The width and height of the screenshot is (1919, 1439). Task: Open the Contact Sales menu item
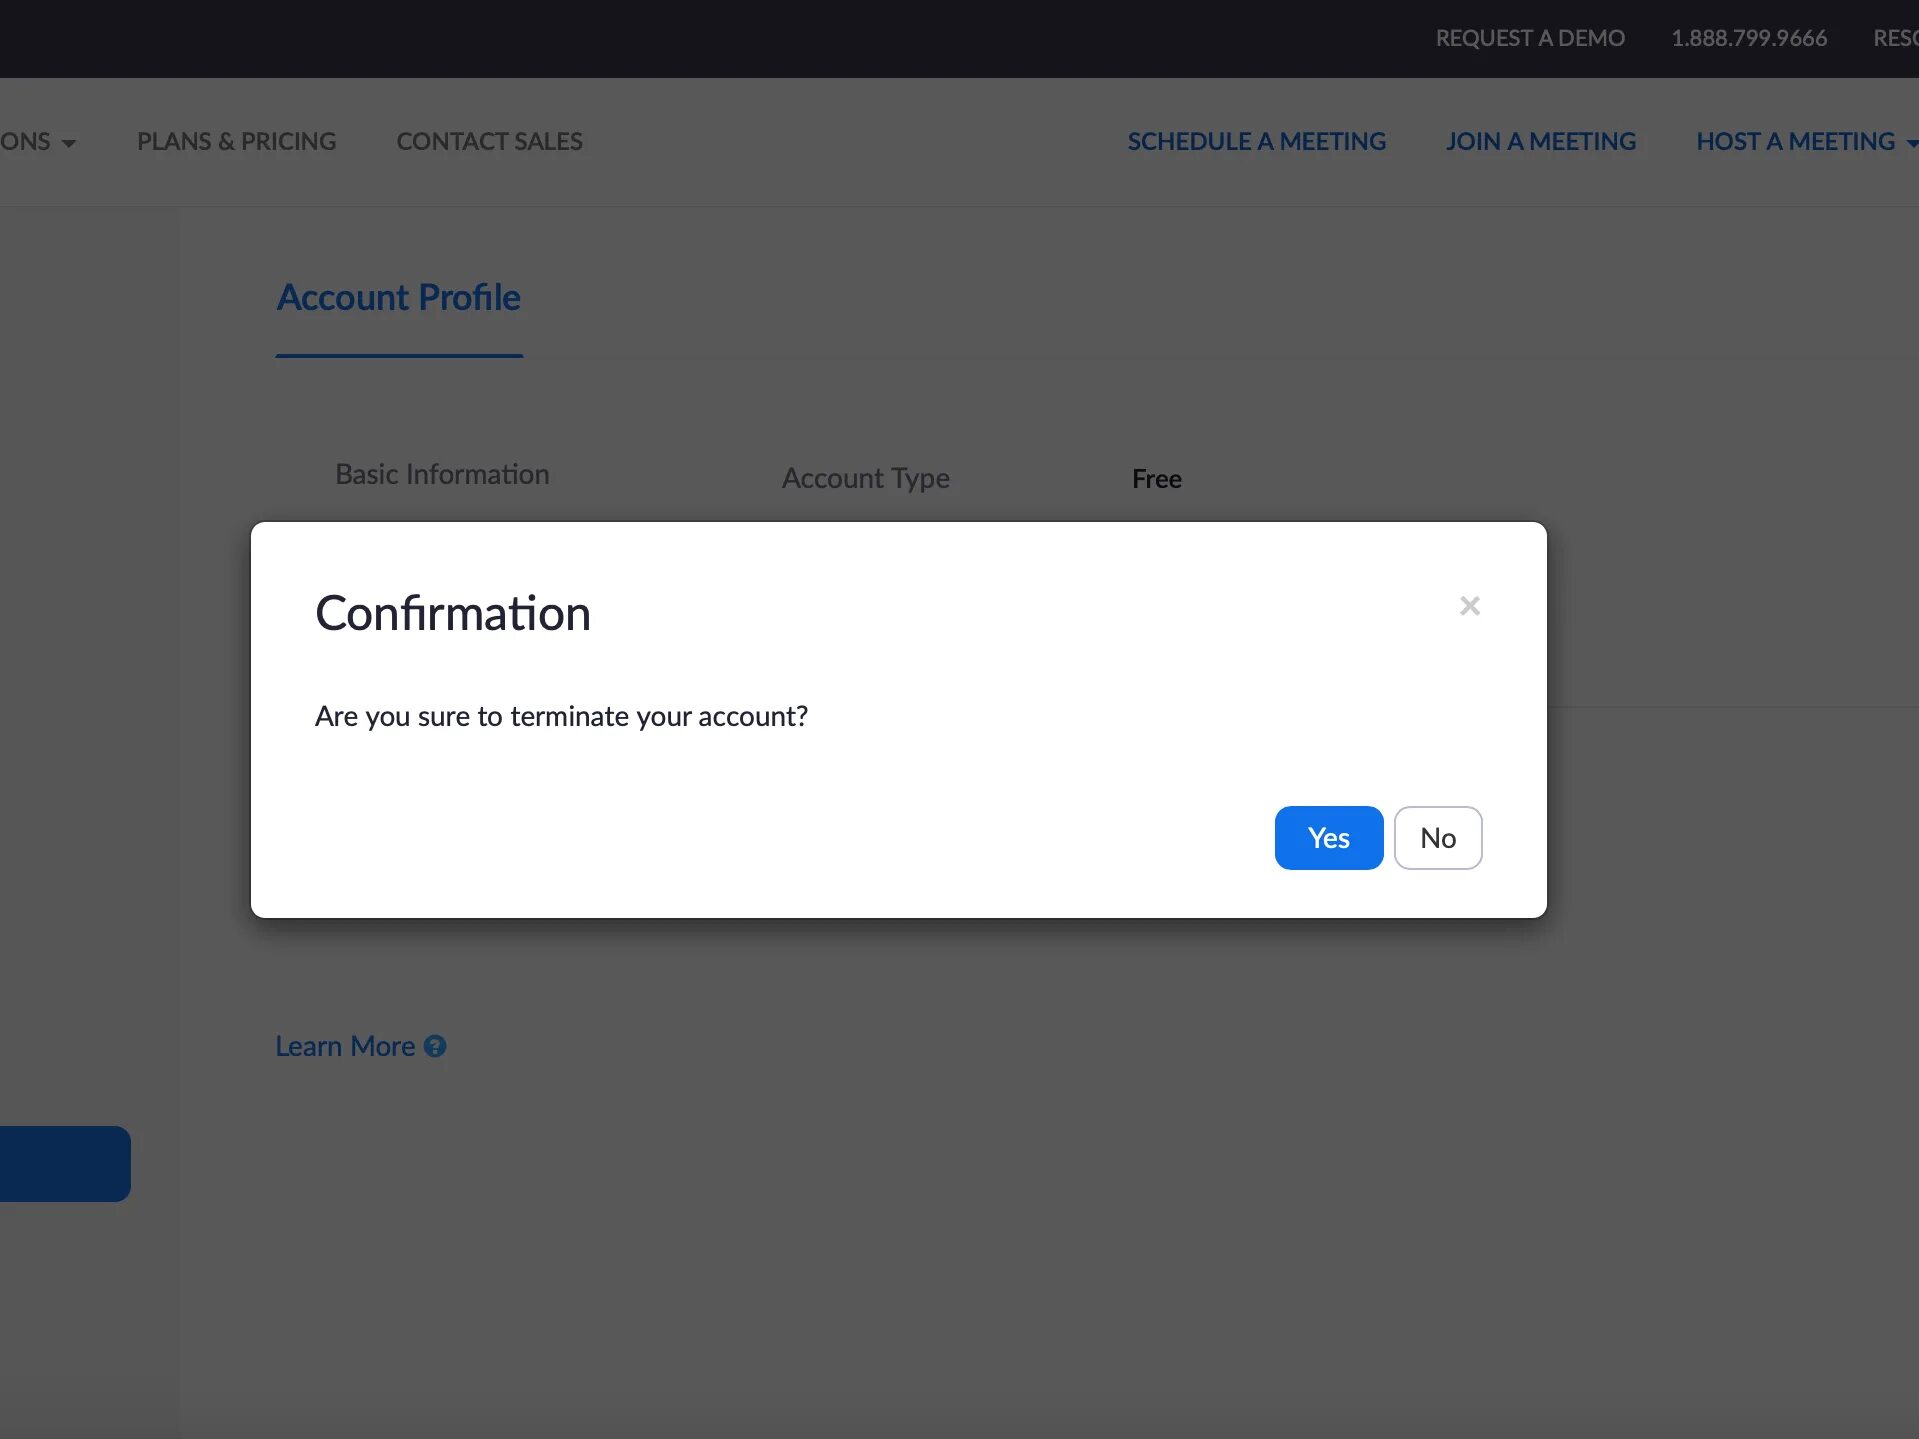tap(490, 141)
